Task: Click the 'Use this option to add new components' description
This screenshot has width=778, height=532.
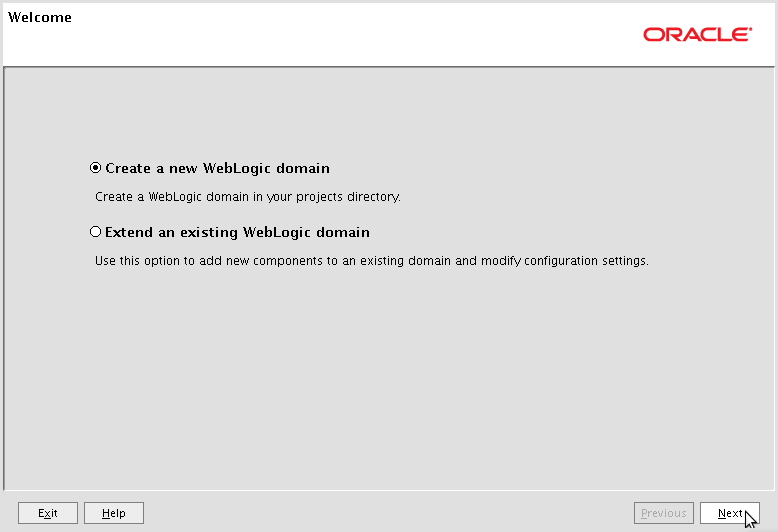Action: (372, 261)
